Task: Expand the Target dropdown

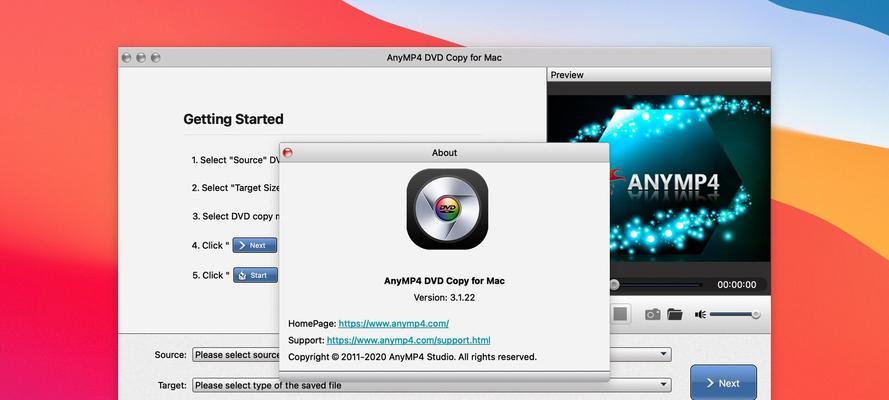Action: 663,385
